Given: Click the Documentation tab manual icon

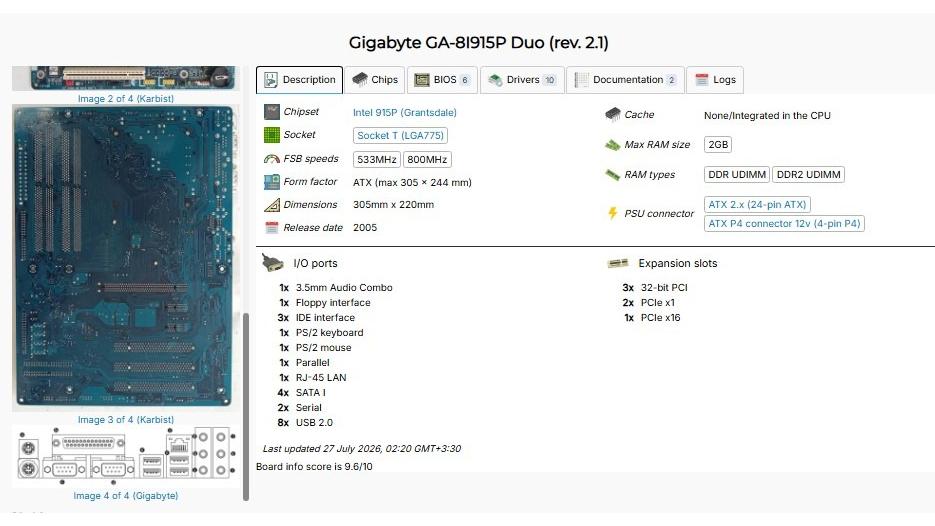Looking at the screenshot, I should tap(581, 80).
